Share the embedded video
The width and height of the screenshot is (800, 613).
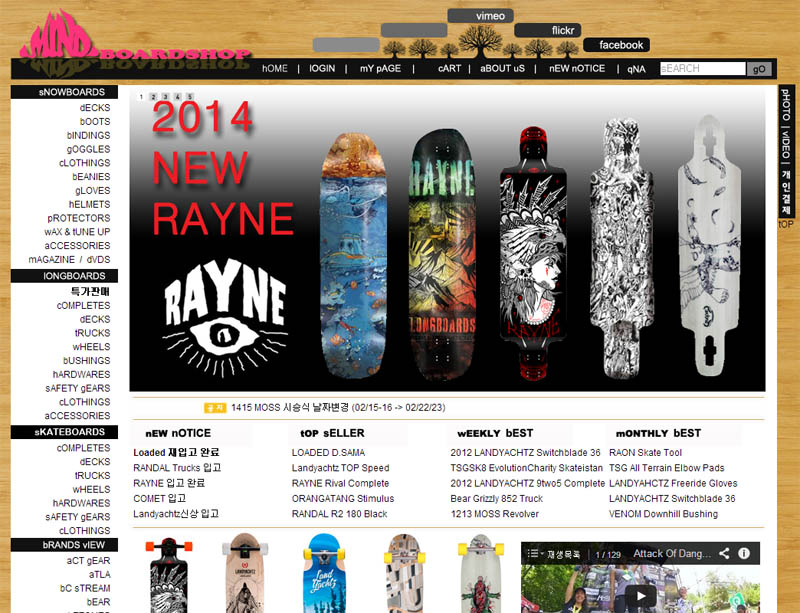724,553
